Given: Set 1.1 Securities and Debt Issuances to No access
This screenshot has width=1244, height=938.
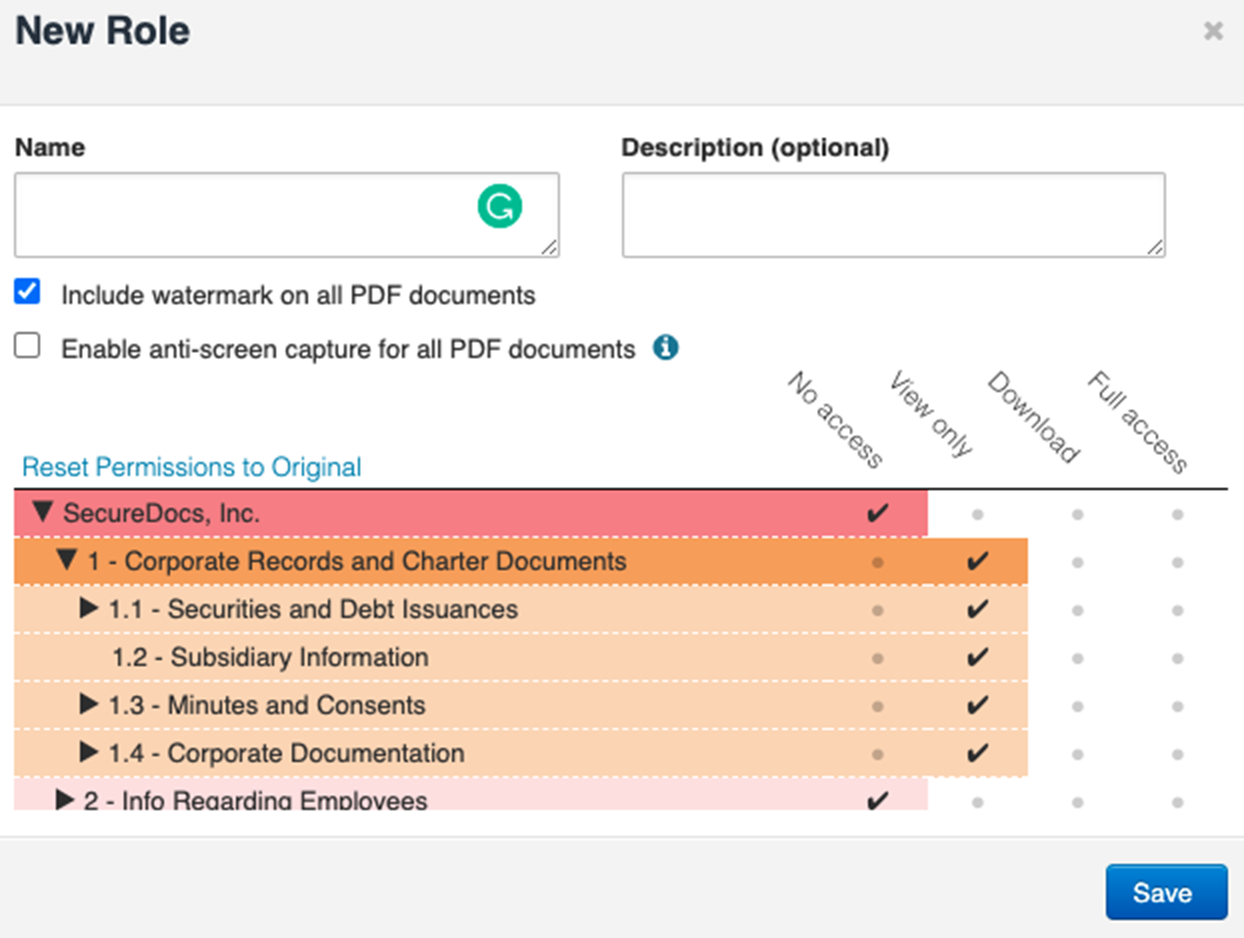Looking at the screenshot, I should point(877,611).
